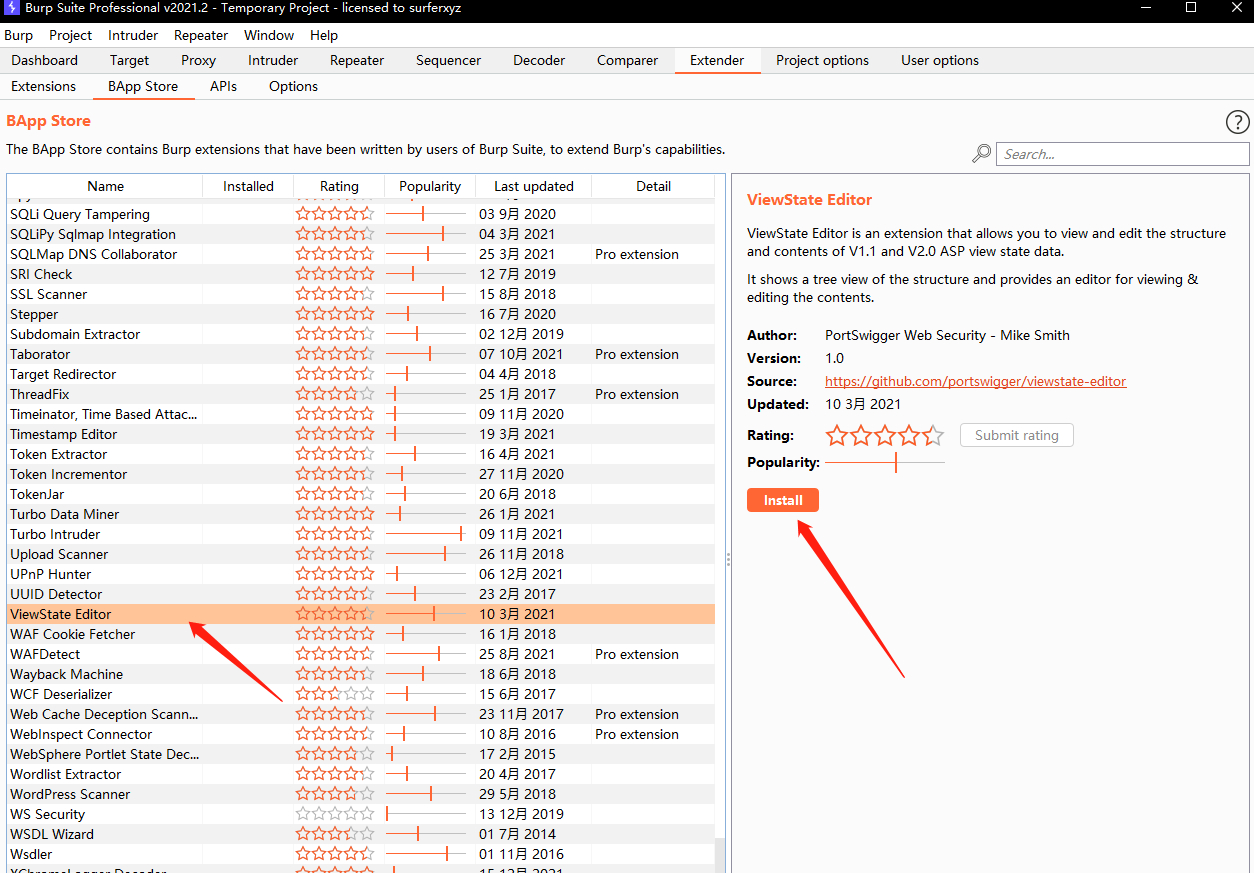This screenshot has height=873, width=1254.
Task: Click the third rating star in details panel
Action: 885,435
